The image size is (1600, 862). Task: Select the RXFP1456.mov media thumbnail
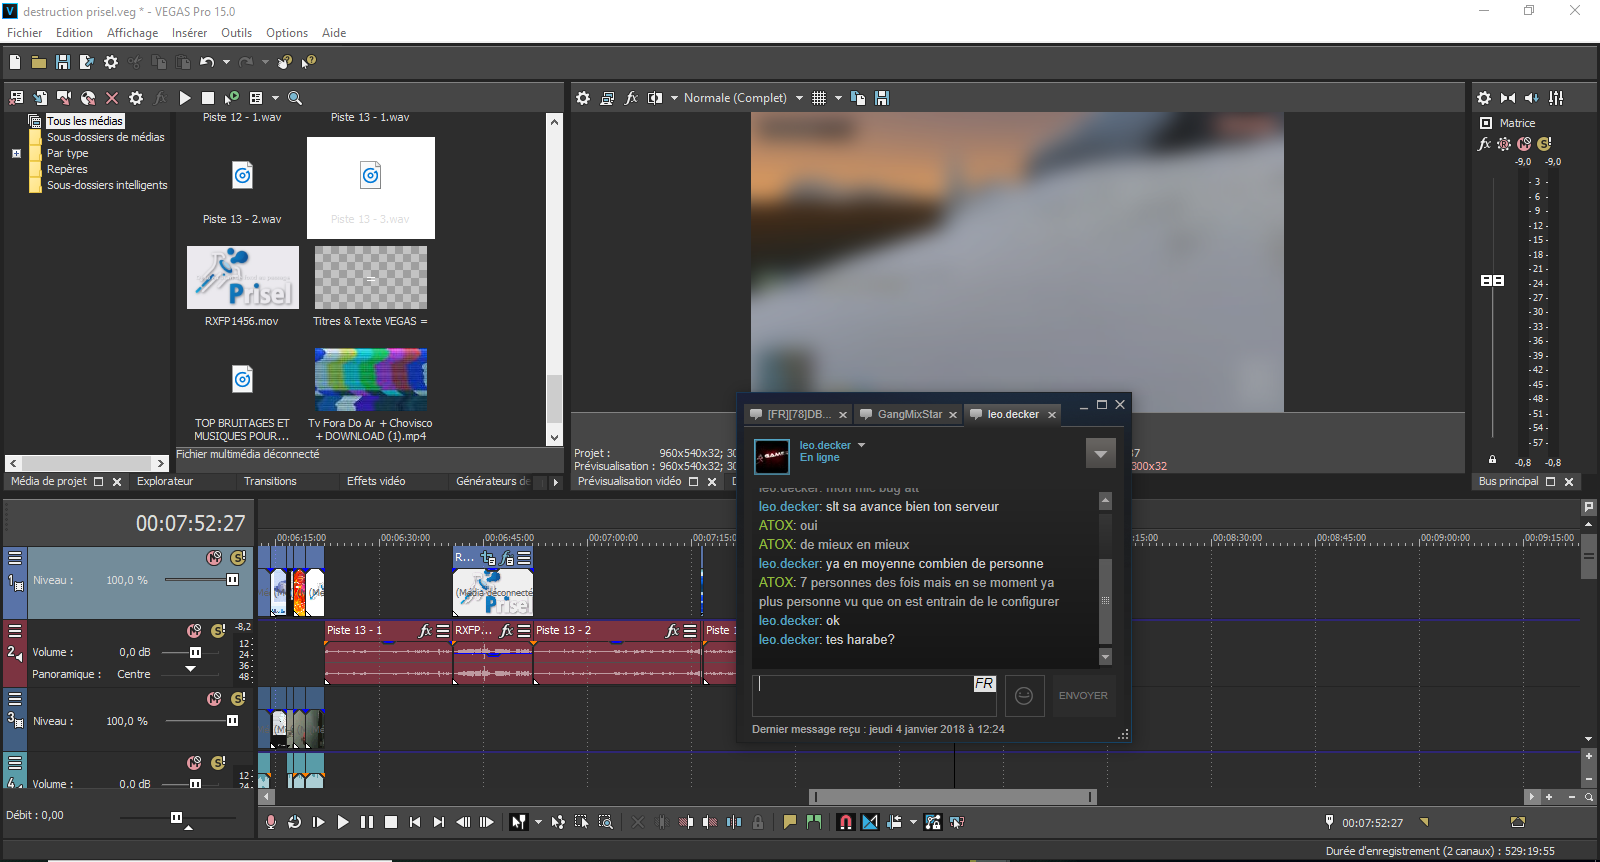pos(243,278)
